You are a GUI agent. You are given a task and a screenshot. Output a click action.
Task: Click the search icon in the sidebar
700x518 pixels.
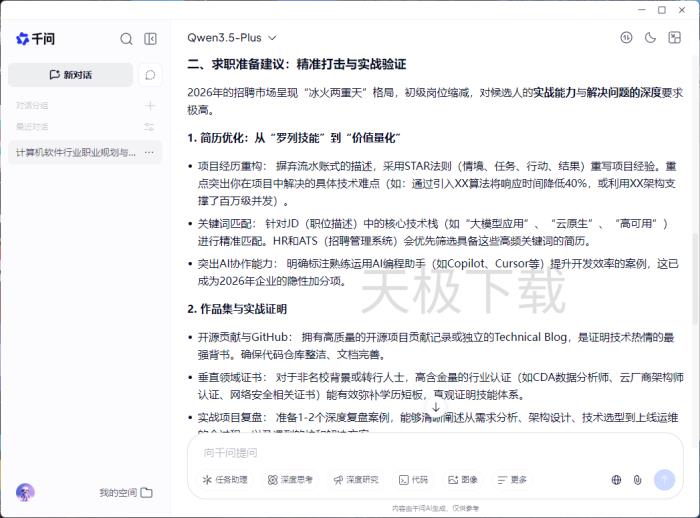point(126,39)
